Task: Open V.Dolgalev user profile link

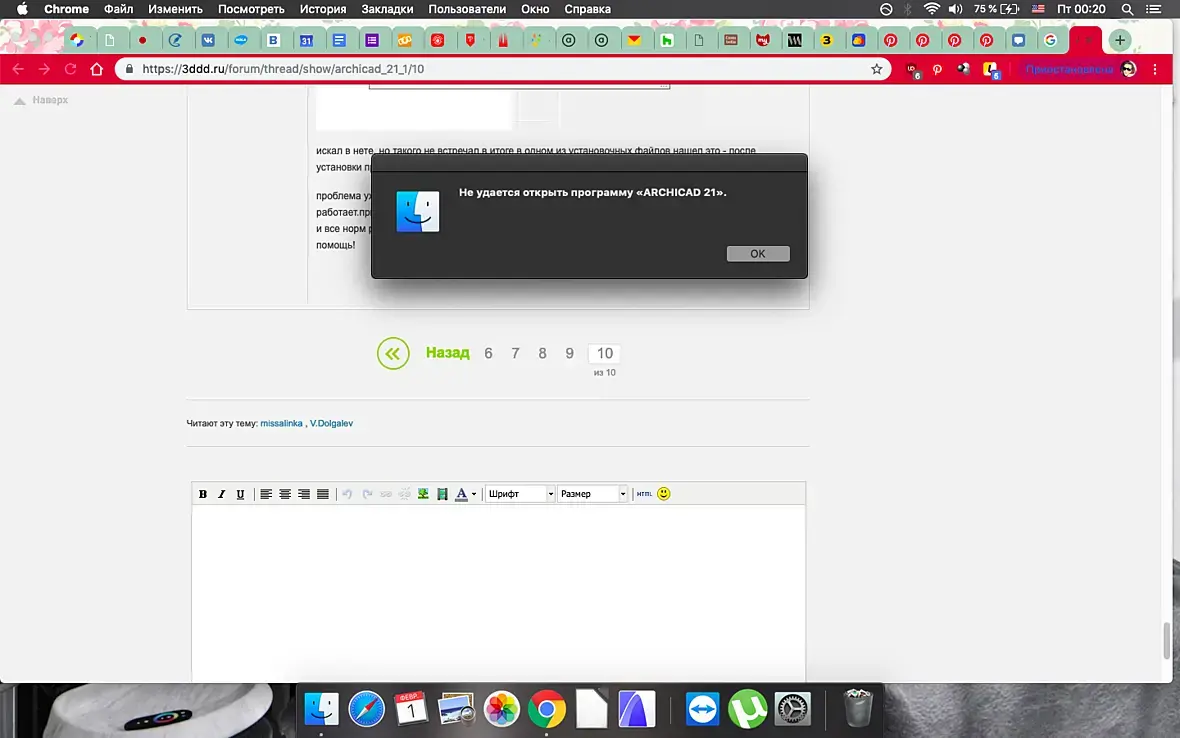Action: (x=331, y=424)
